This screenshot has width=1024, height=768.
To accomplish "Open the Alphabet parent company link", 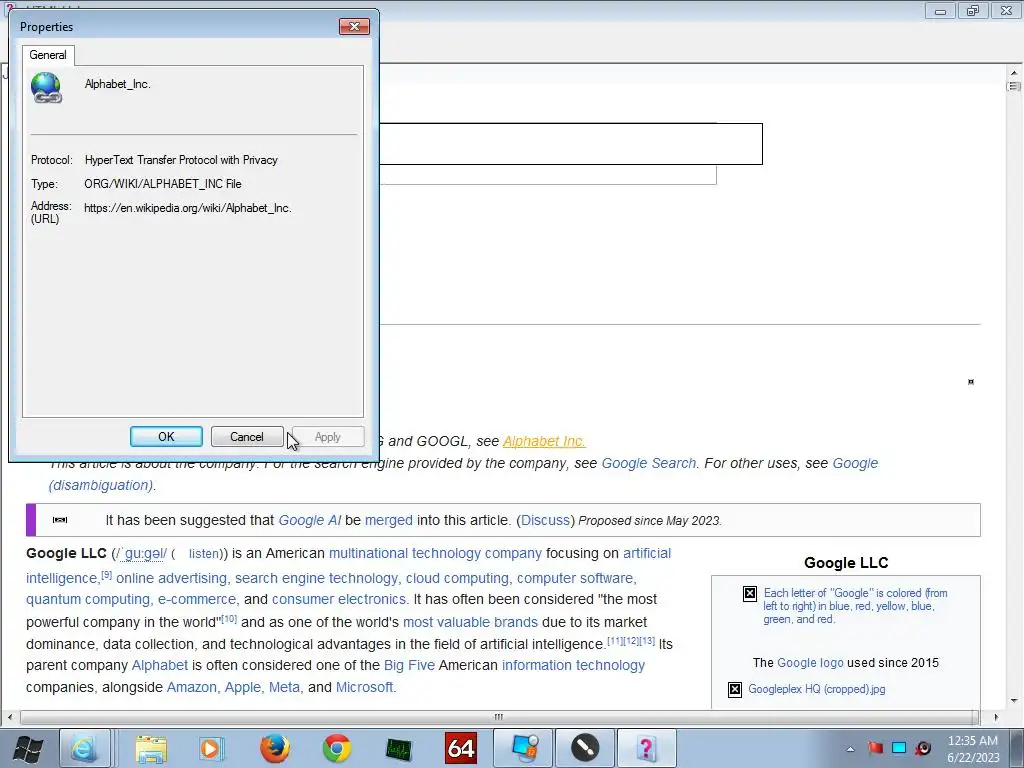I will click(x=159, y=665).
